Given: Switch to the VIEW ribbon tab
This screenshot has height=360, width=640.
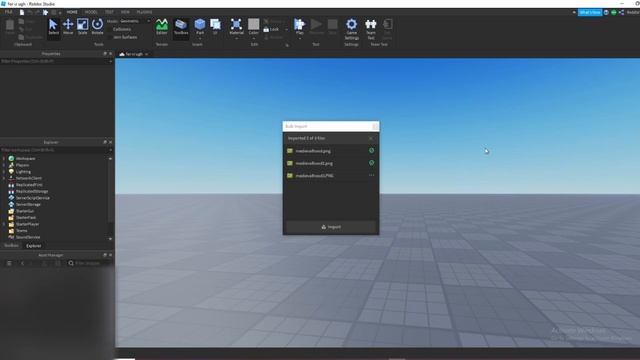Looking at the screenshot, I should [125, 12].
